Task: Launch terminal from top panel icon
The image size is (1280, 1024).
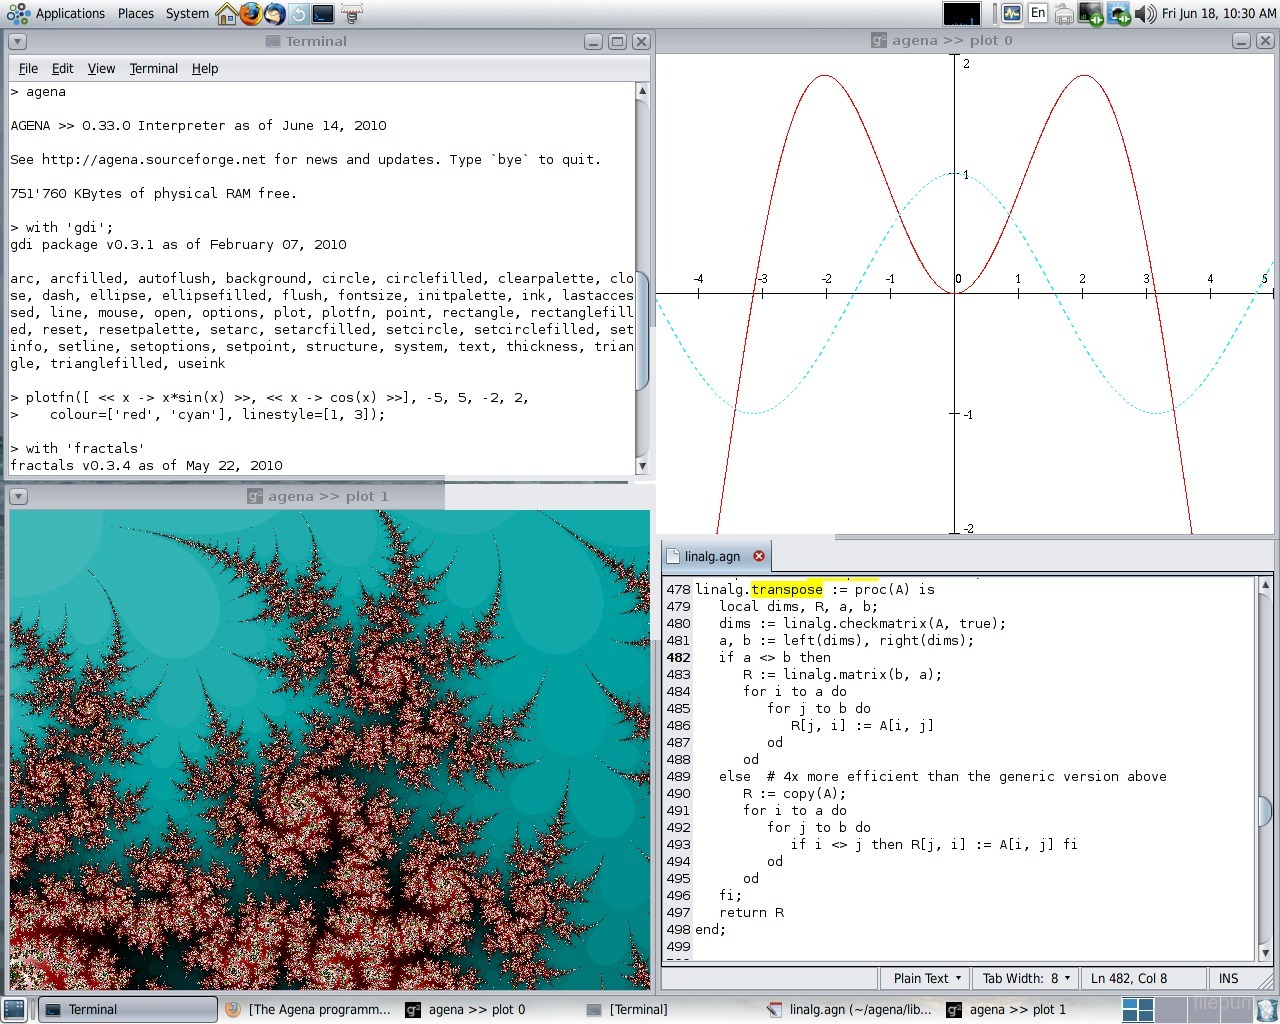Action: click(323, 14)
